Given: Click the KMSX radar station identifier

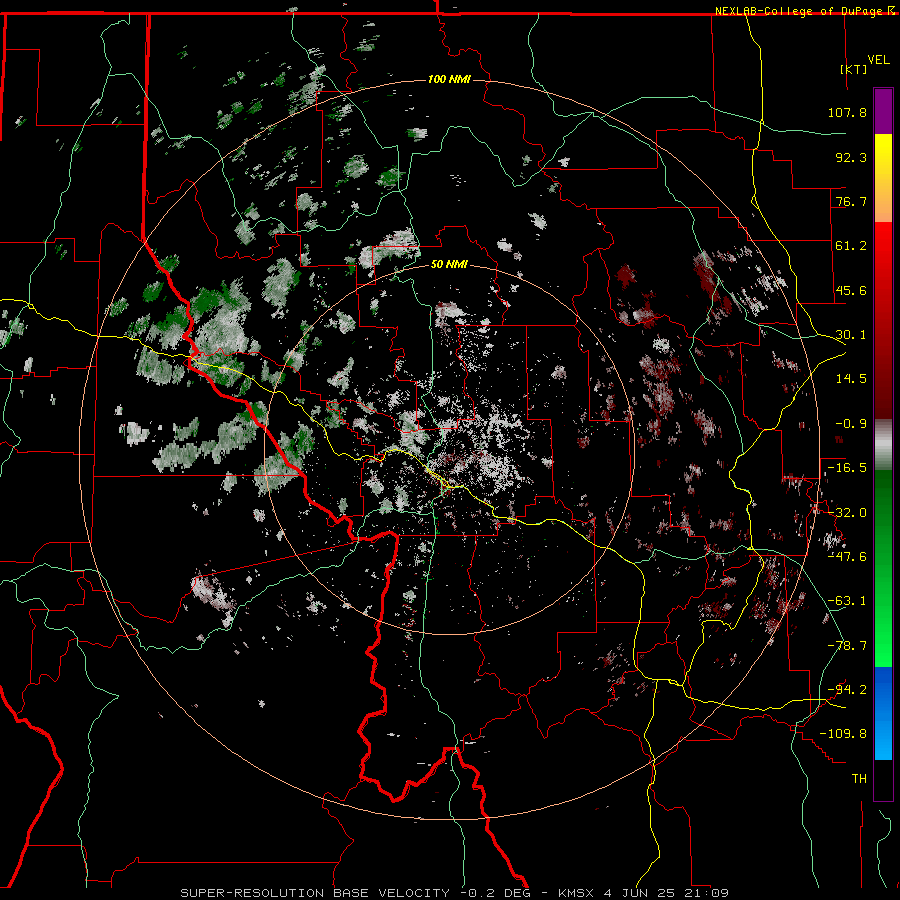Looking at the screenshot, I should [x=577, y=893].
